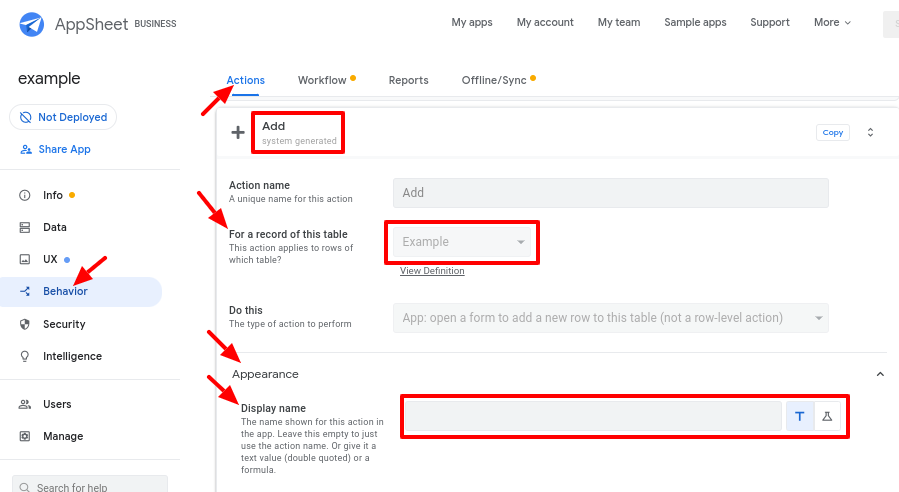This screenshot has width=899, height=492.
Task: Click the Intelligence lightbulb icon
Action: tap(25, 356)
